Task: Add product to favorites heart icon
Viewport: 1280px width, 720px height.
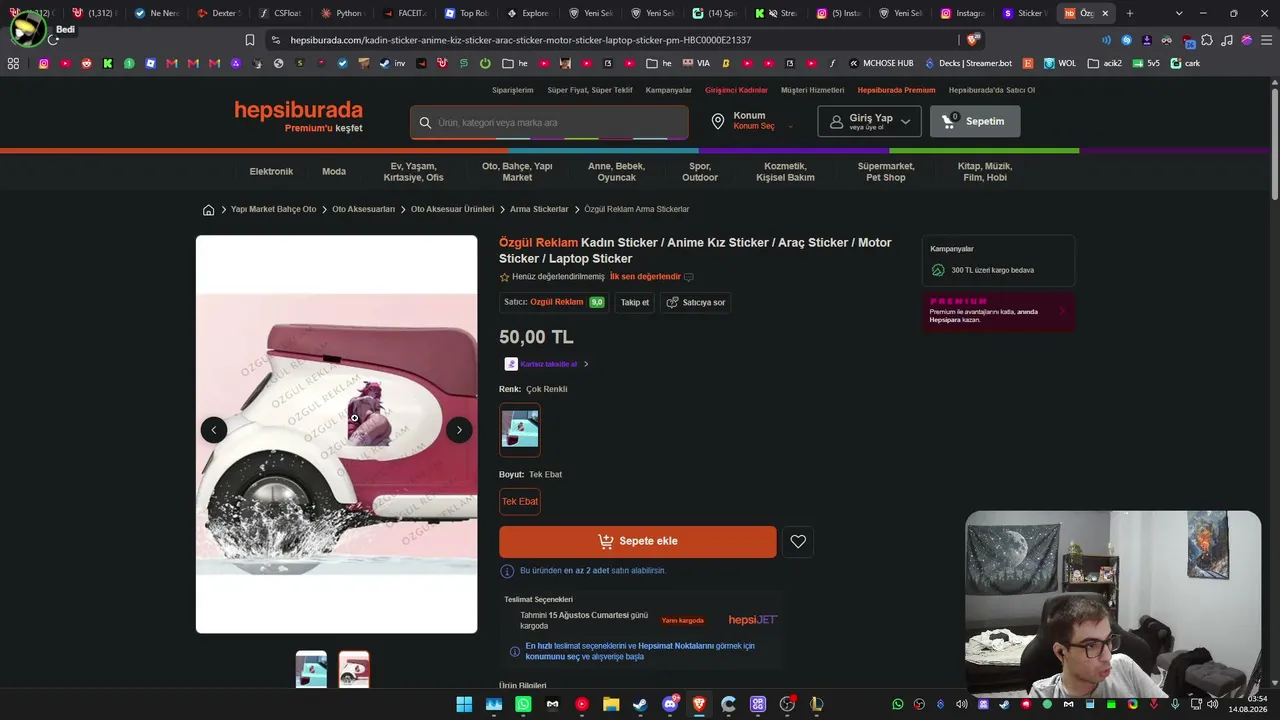Action: [798, 541]
